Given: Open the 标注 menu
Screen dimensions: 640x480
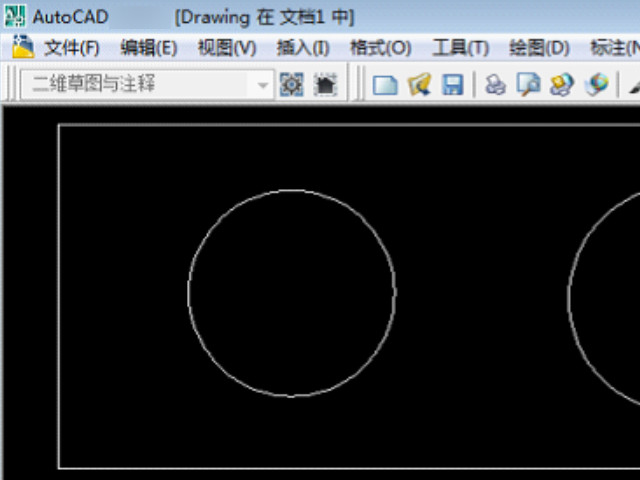Looking at the screenshot, I should [x=616, y=48].
